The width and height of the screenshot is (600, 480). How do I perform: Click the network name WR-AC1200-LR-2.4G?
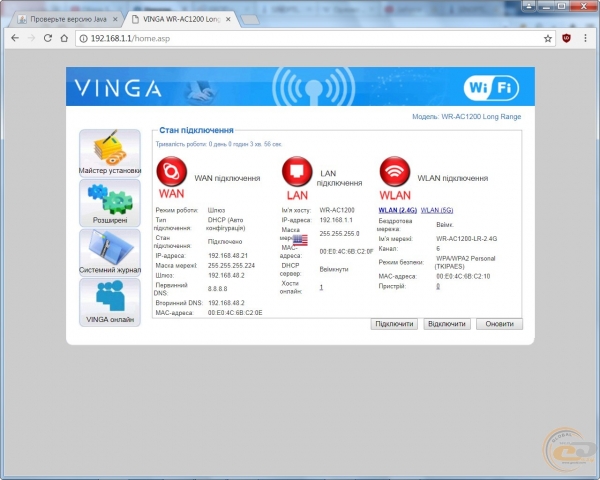(466, 238)
